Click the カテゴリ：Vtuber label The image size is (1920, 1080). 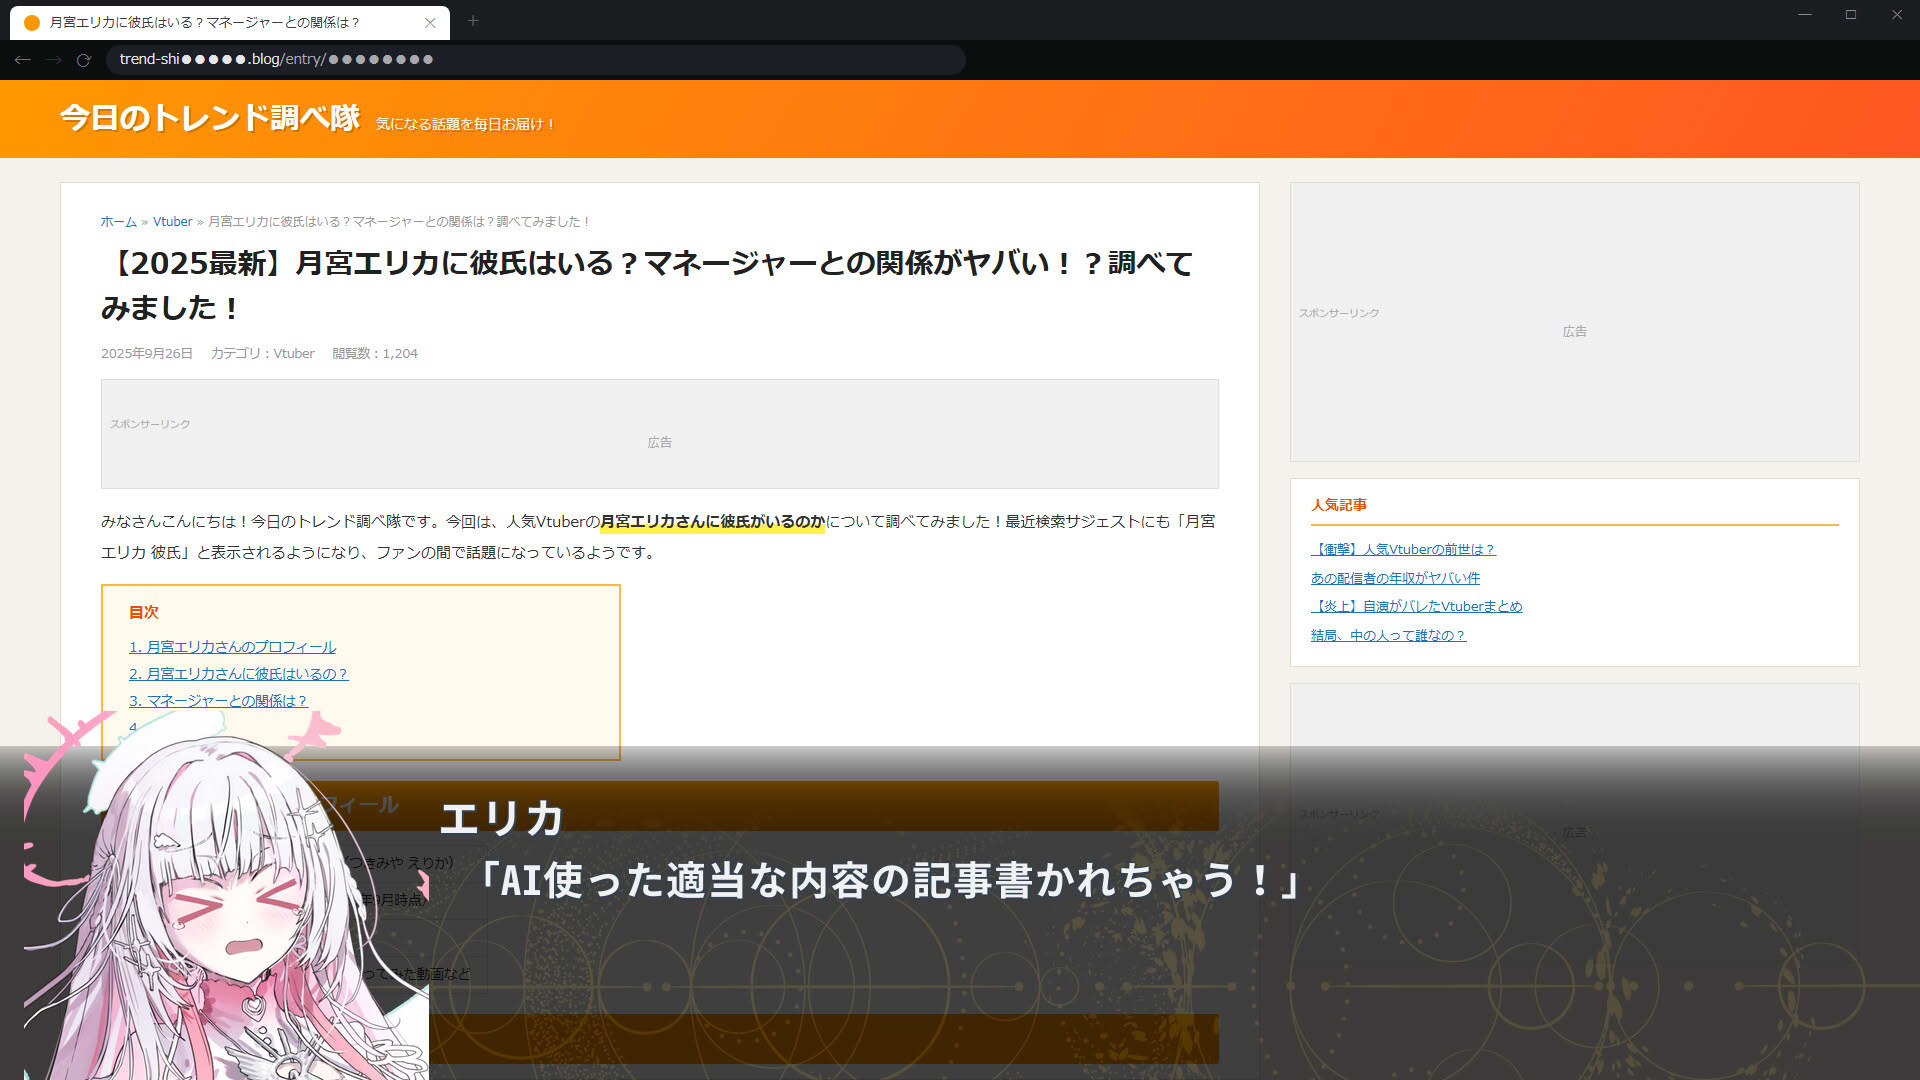(x=262, y=354)
